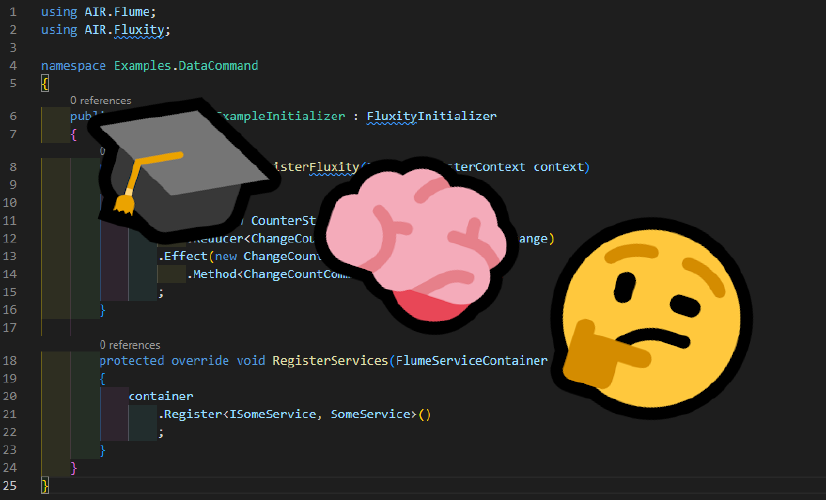Viewport: 826px width, 500px height.
Task: Click line number 1 in the gutter
Action: 12,12
